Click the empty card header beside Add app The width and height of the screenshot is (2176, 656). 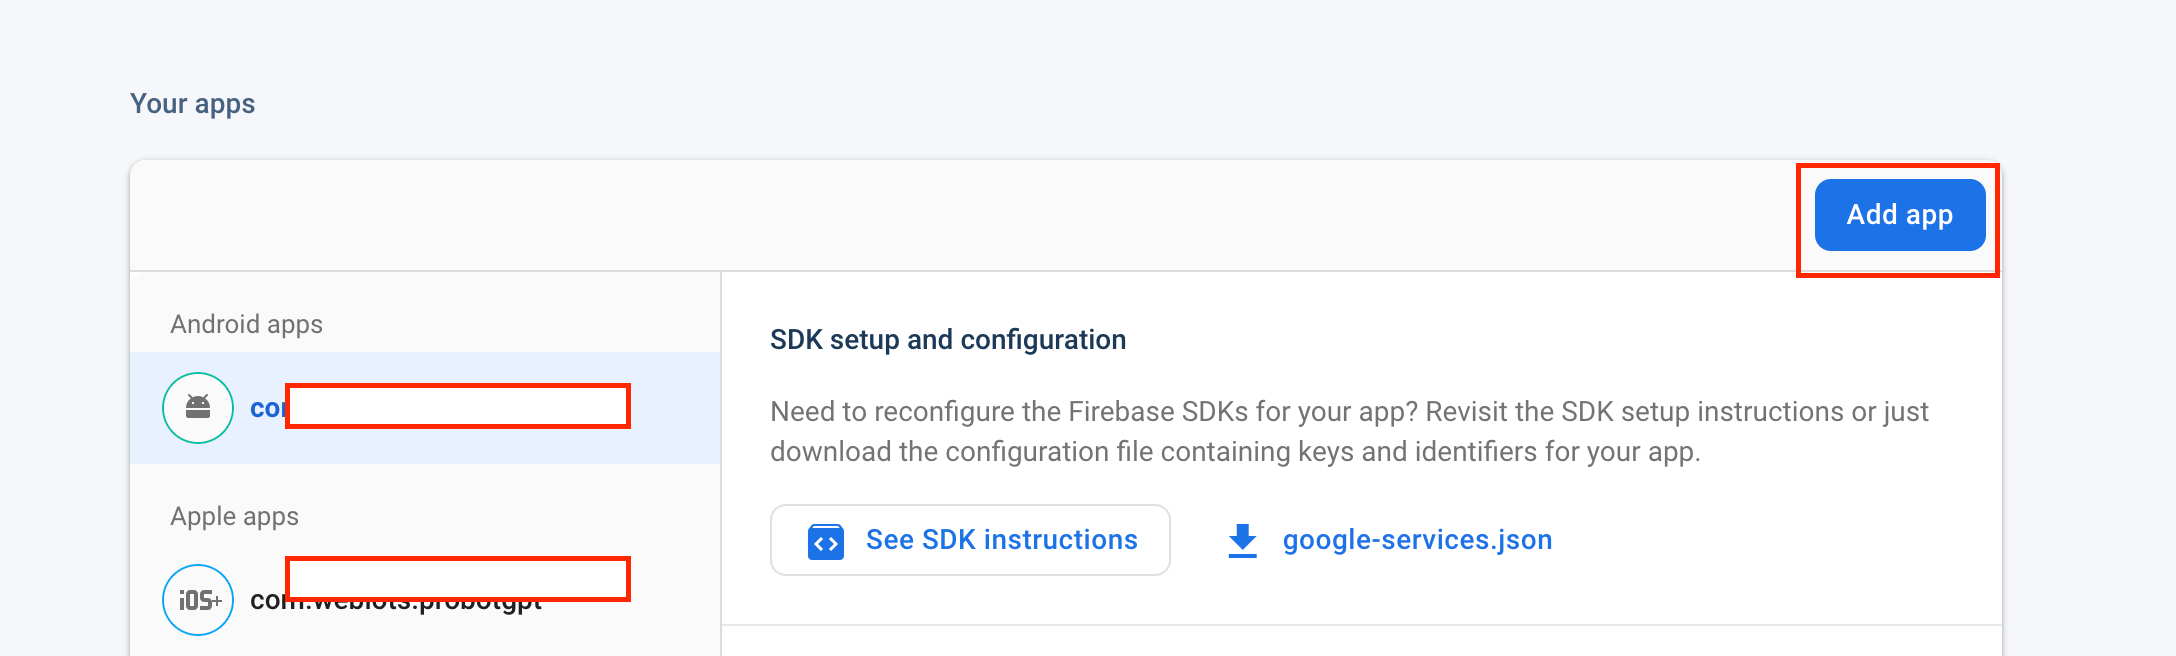pyautogui.click(x=960, y=216)
